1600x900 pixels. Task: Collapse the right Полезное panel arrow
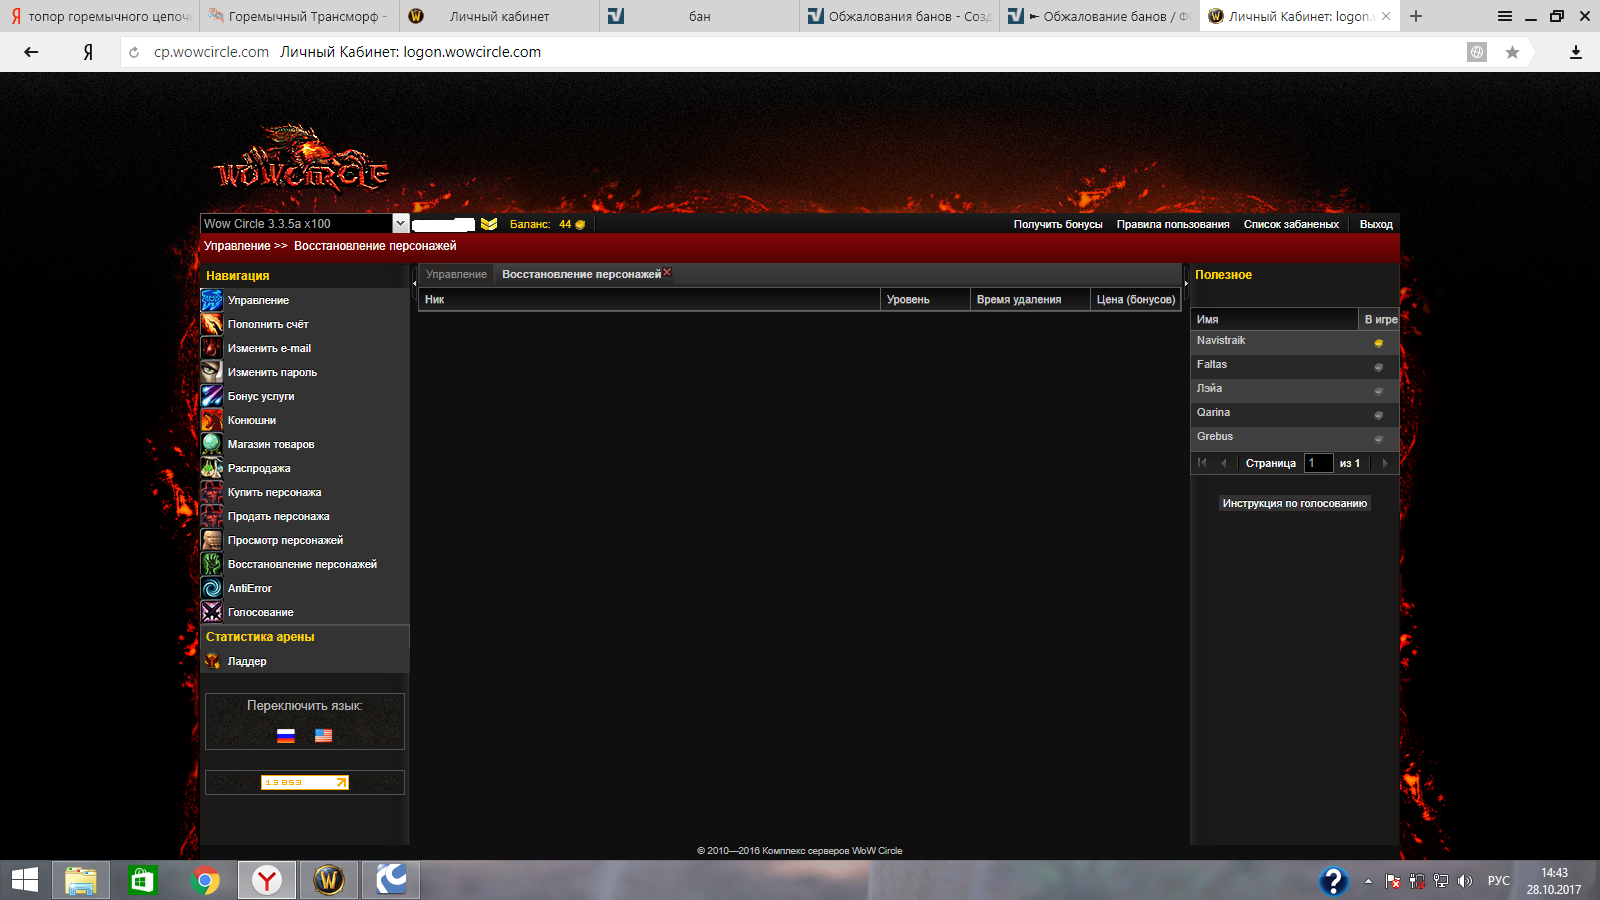pyautogui.click(x=1186, y=283)
